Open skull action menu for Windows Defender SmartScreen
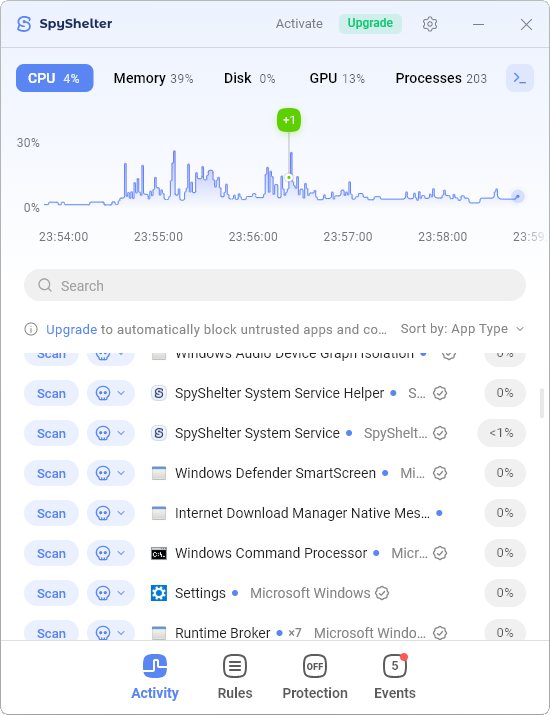The width and height of the screenshot is (550, 715). pos(111,473)
